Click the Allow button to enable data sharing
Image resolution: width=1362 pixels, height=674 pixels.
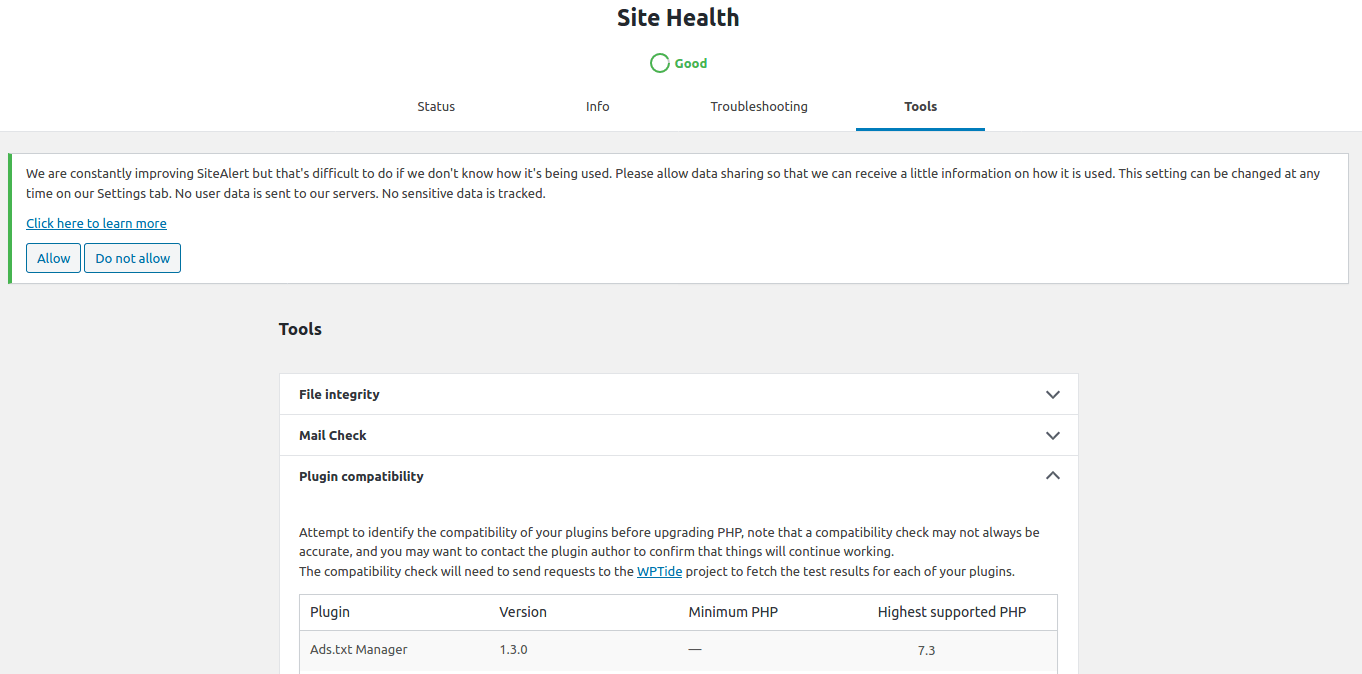[x=53, y=258]
